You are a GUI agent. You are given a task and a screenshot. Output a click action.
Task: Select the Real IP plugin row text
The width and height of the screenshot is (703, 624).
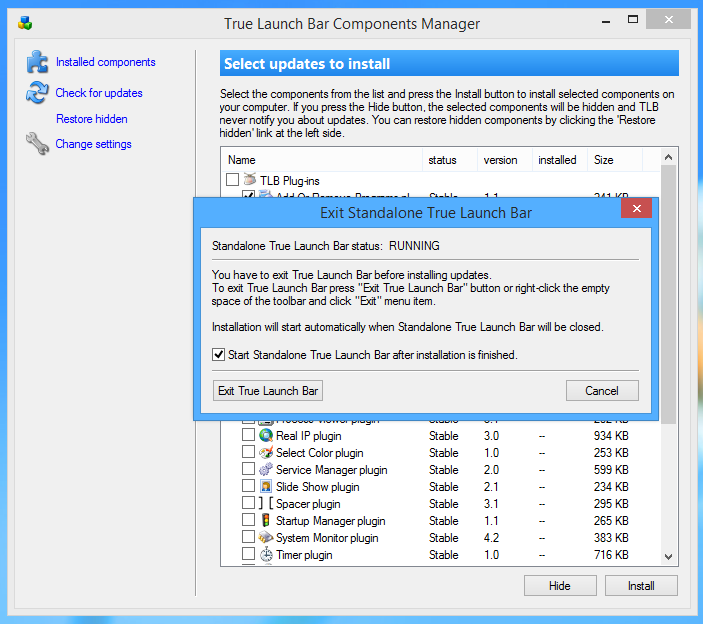pyautogui.click(x=308, y=436)
